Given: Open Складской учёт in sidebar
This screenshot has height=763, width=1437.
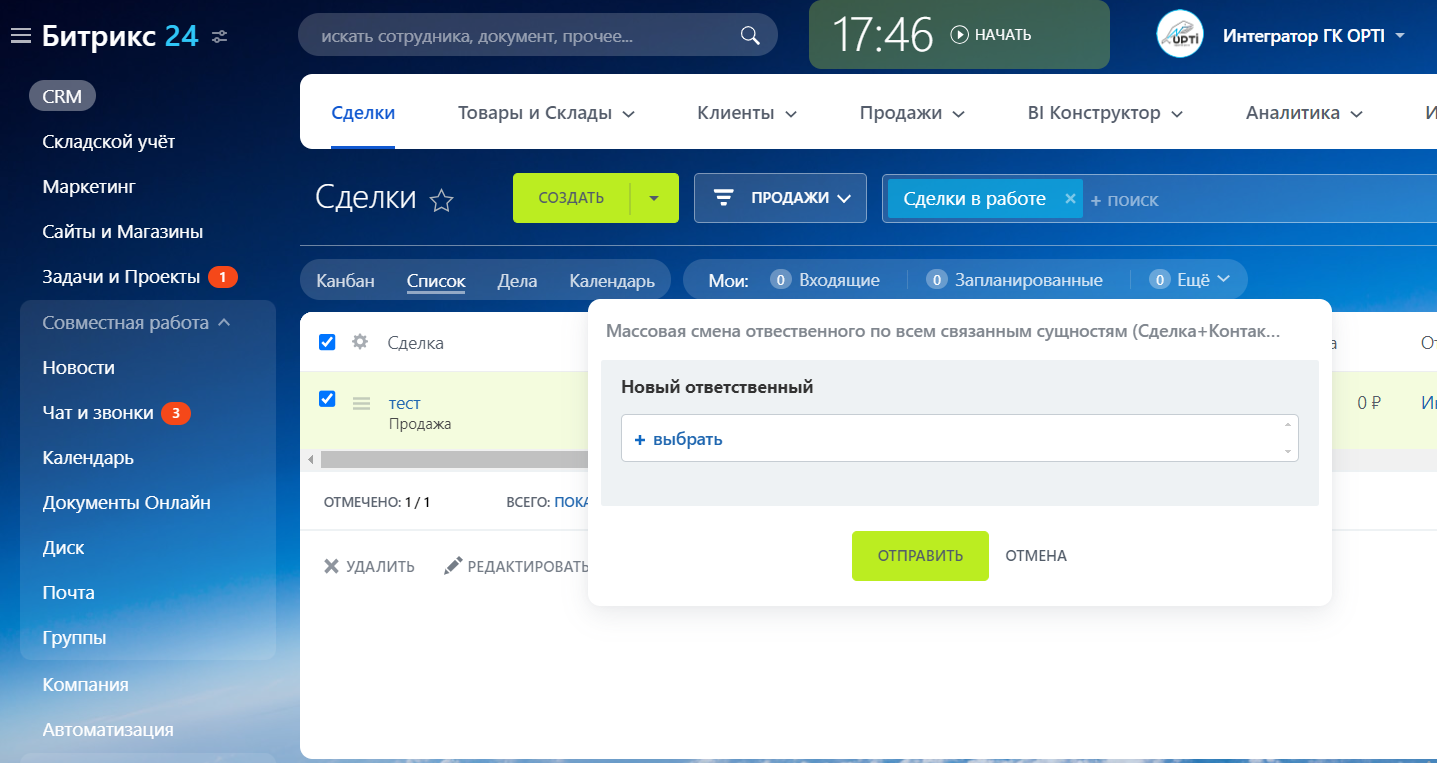Looking at the screenshot, I should coord(108,142).
